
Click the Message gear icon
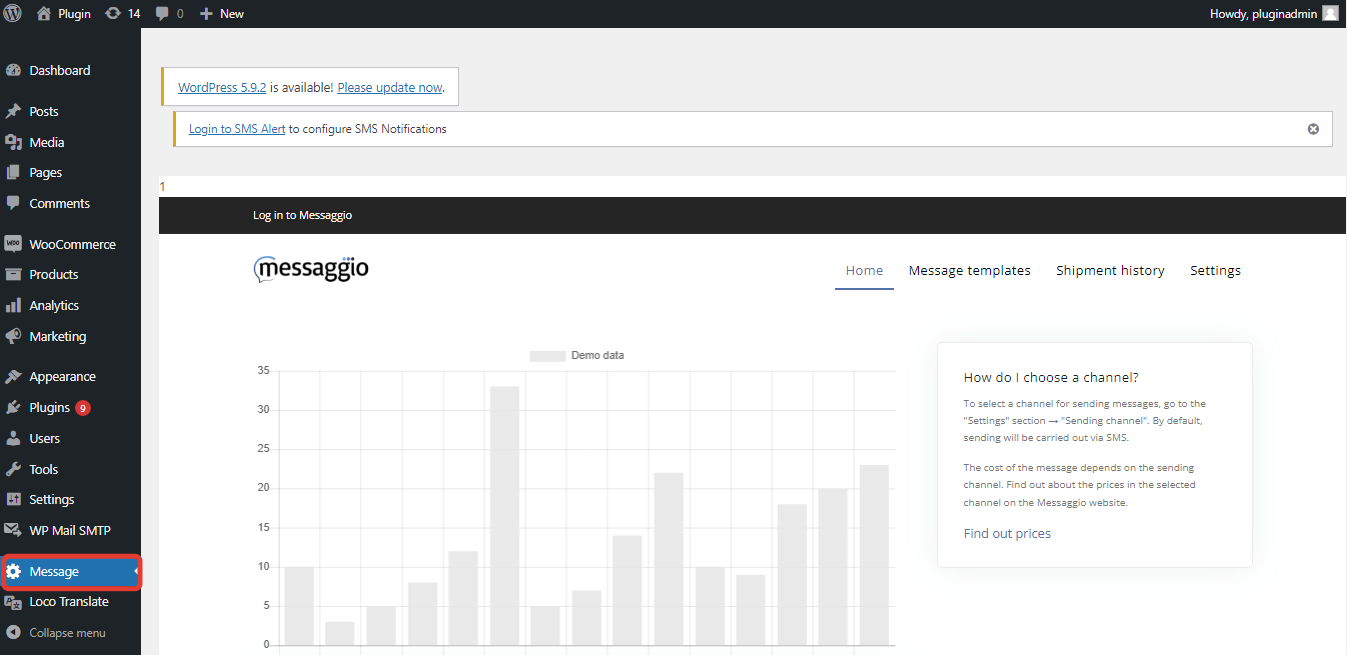point(13,571)
